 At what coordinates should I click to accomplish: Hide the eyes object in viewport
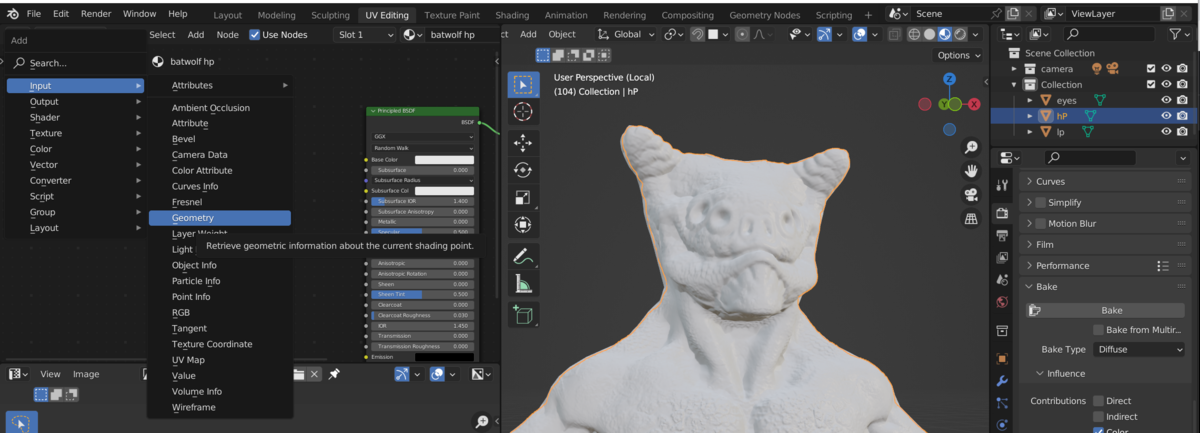1166,100
